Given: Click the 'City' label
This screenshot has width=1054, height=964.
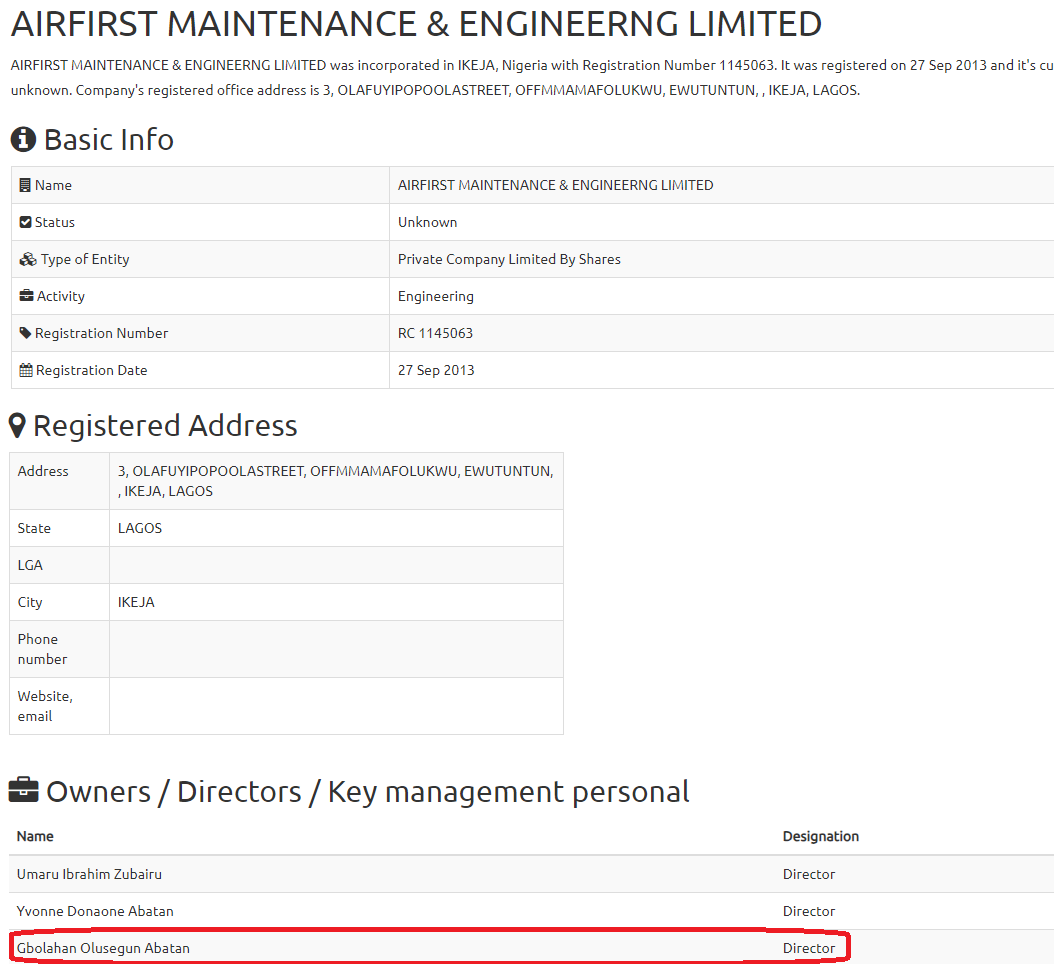Looking at the screenshot, I should tap(30, 602).
